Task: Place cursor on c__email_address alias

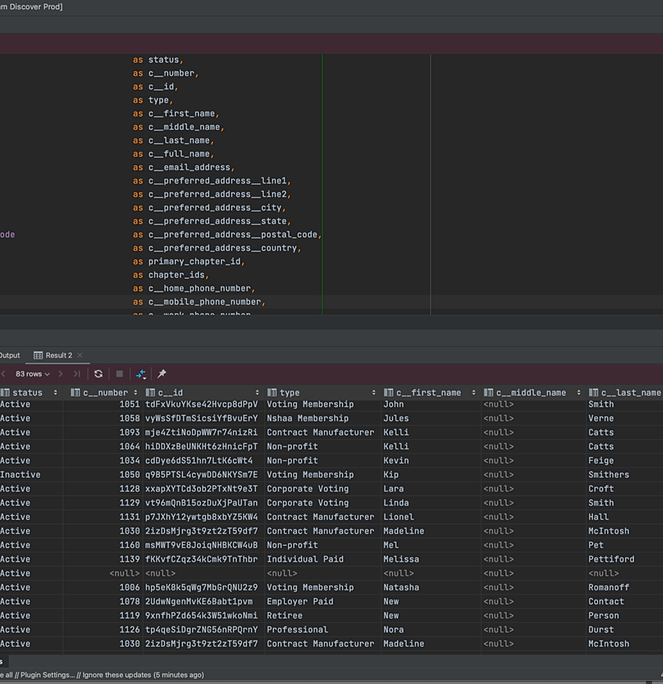Action: pyautogui.click(x=191, y=168)
